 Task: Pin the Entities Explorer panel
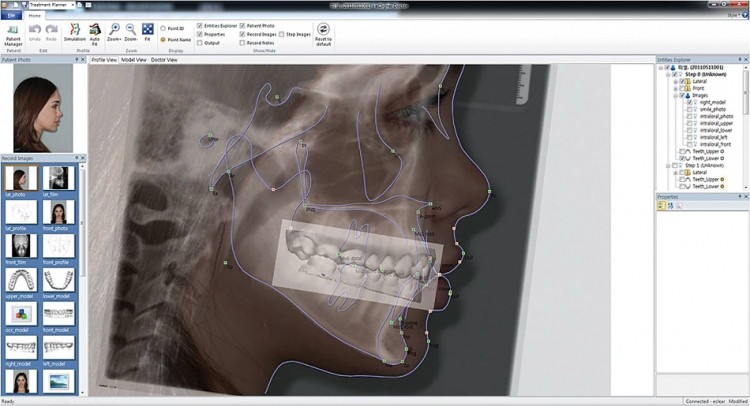[739, 60]
